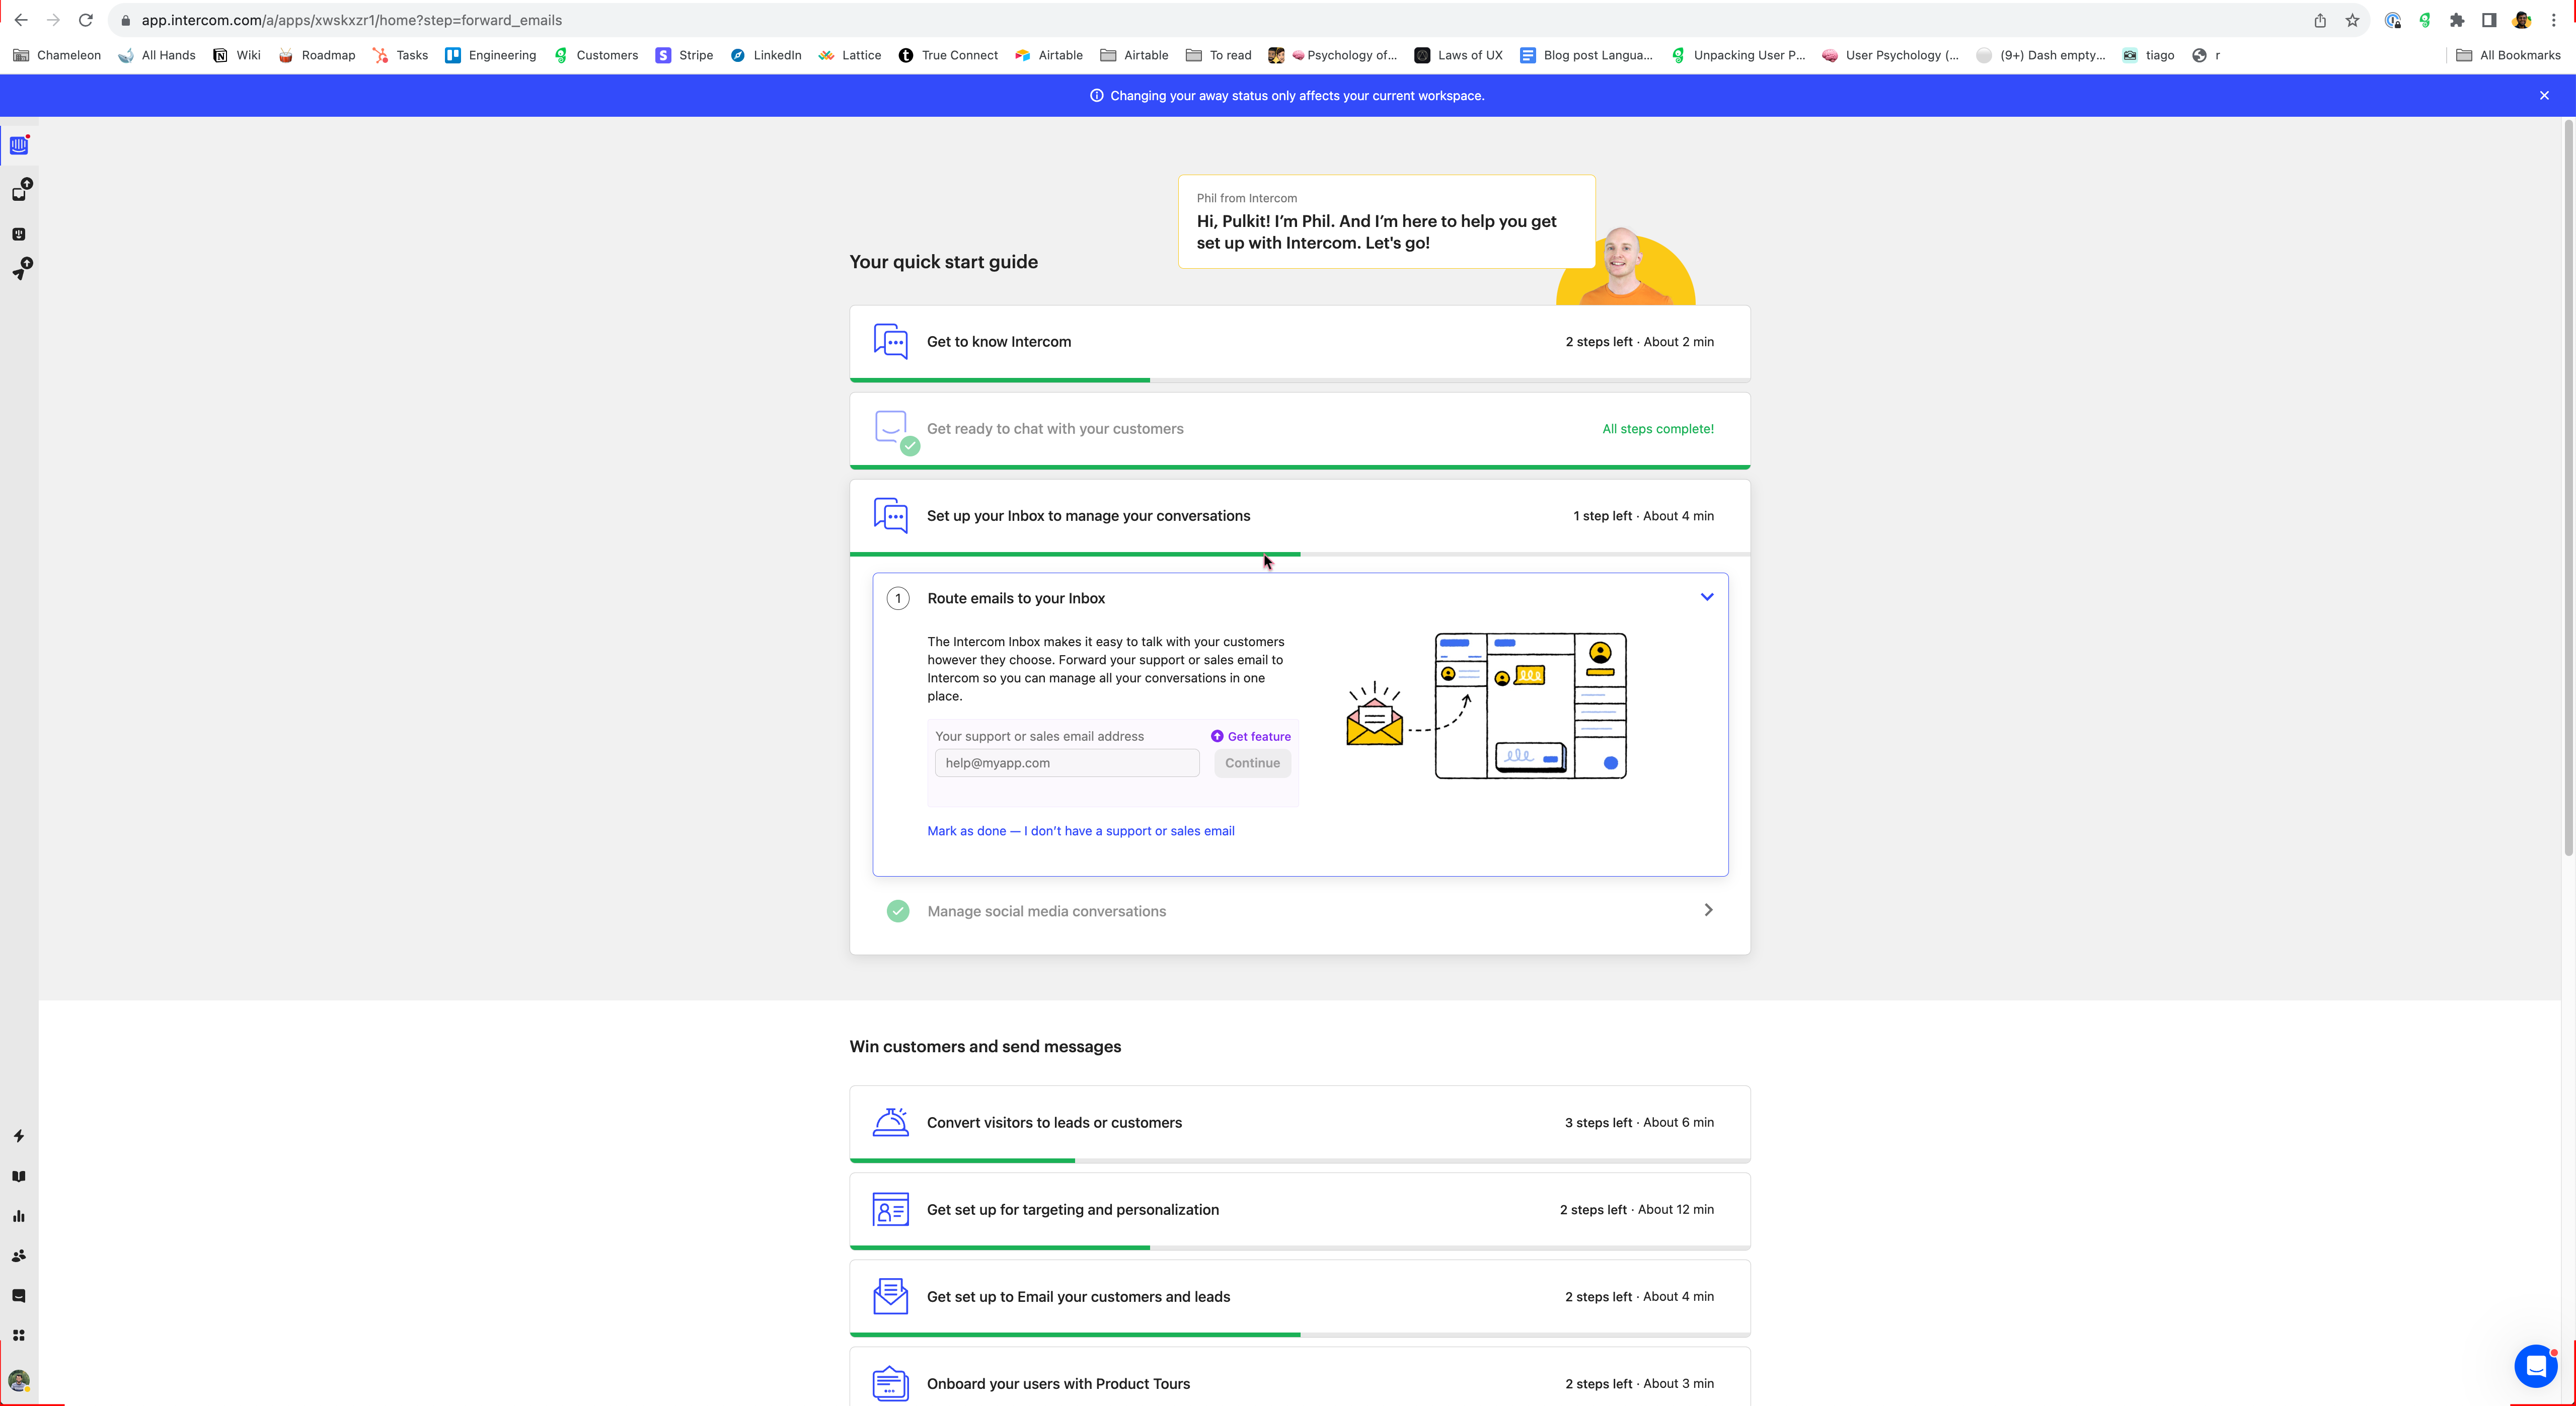Expand the Manage social media conversations chevron
Screen dimensions: 2576x1406
(1708, 910)
